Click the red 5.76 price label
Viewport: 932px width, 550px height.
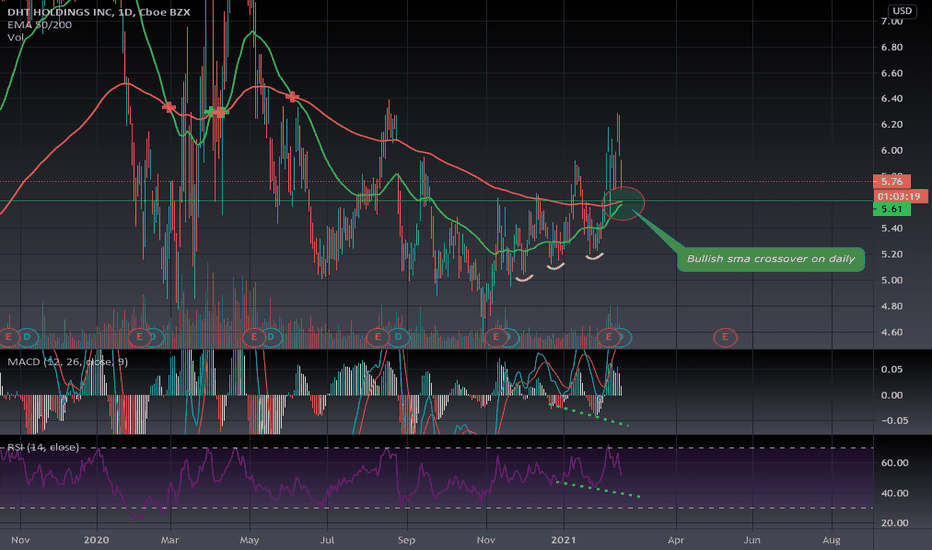(892, 182)
